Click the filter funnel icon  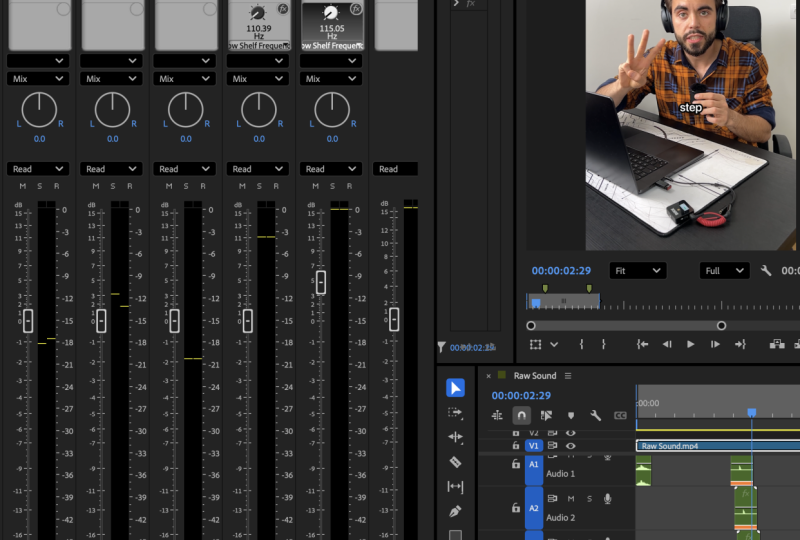click(441, 347)
